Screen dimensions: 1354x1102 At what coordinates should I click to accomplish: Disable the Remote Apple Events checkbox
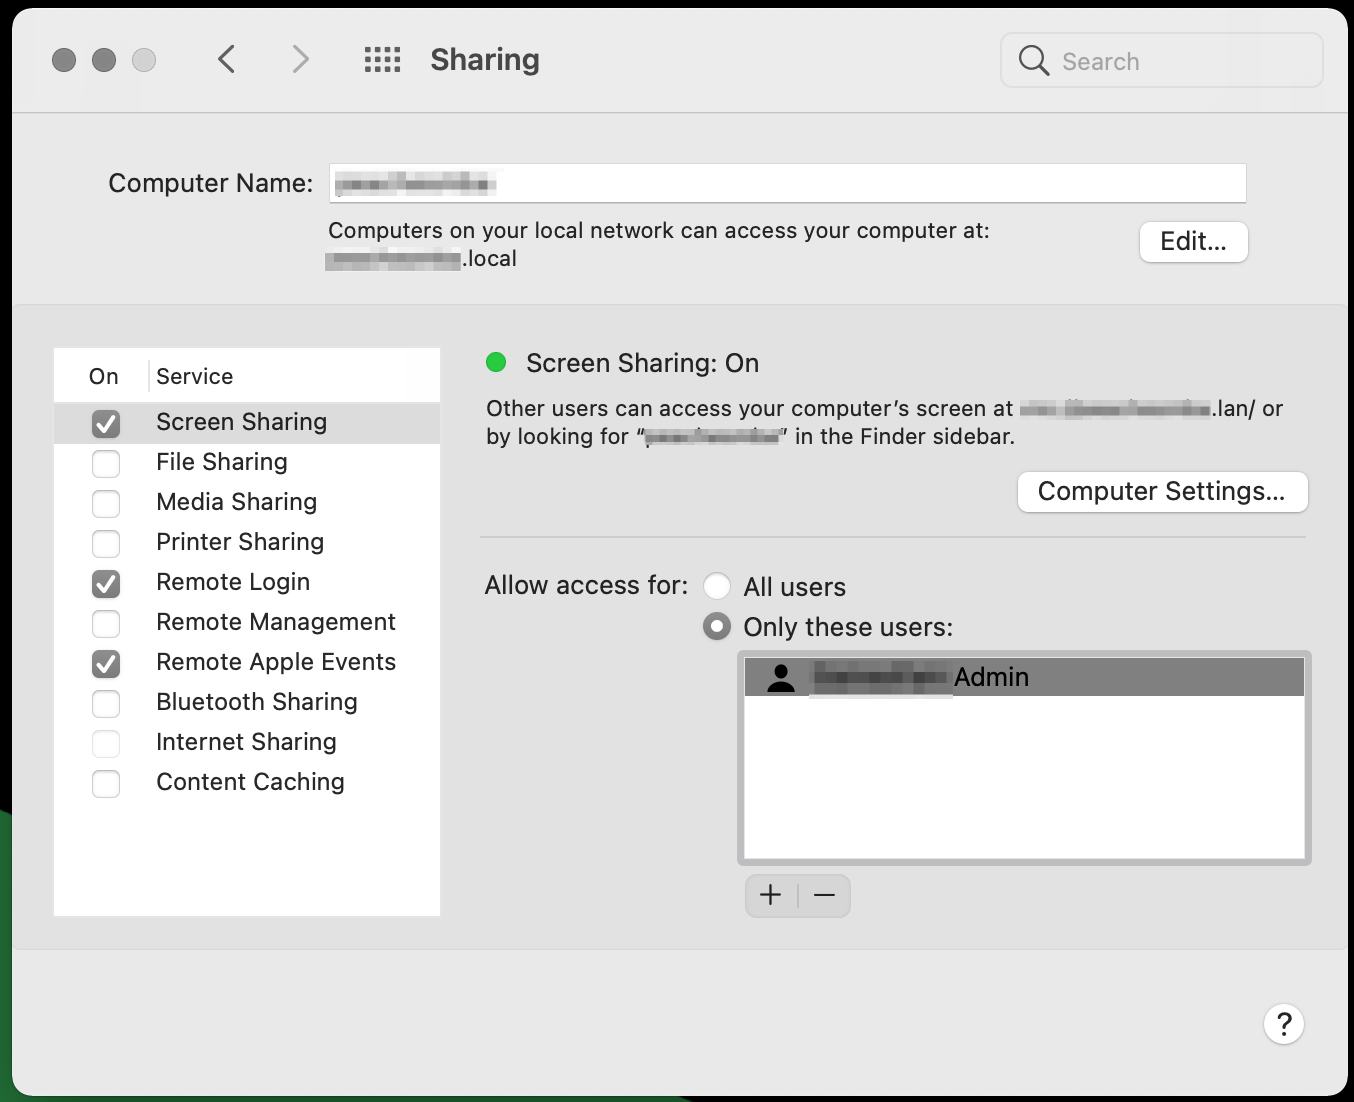point(106,664)
